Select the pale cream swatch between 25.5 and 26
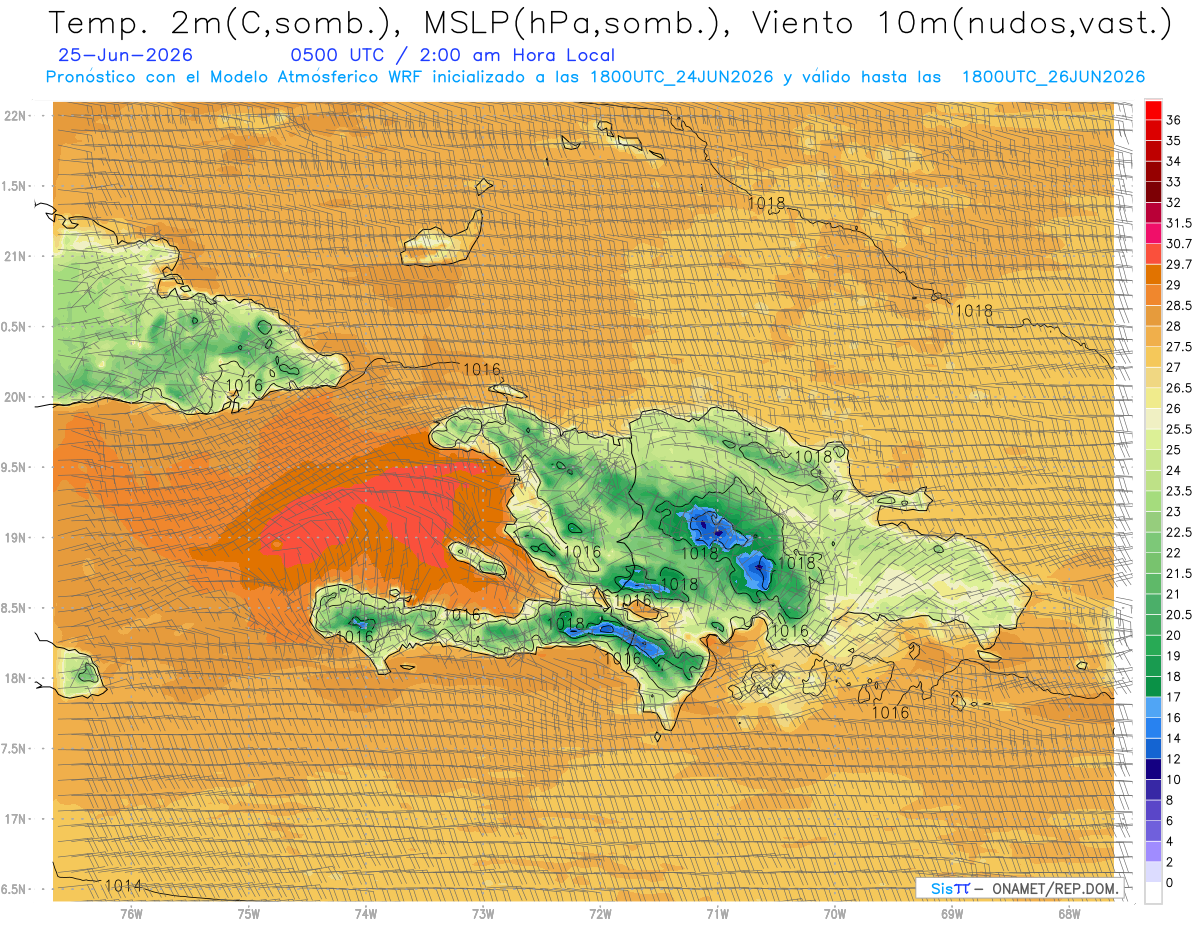The width and height of the screenshot is (1200, 927). click(1153, 418)
